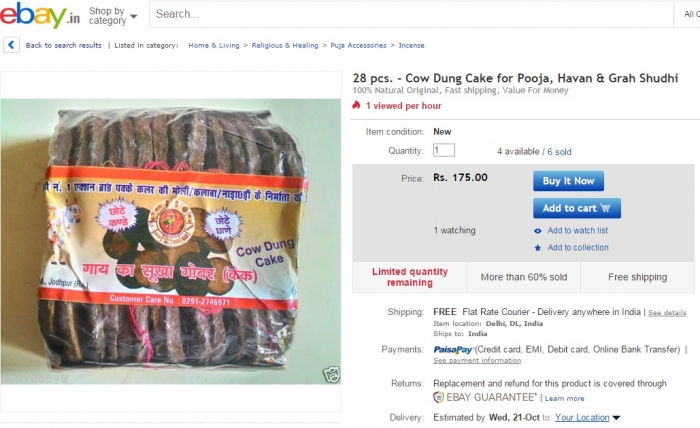The image size is (700, 428).
Task: Open the All Categories search dropdown
Action: click(690, 15)
